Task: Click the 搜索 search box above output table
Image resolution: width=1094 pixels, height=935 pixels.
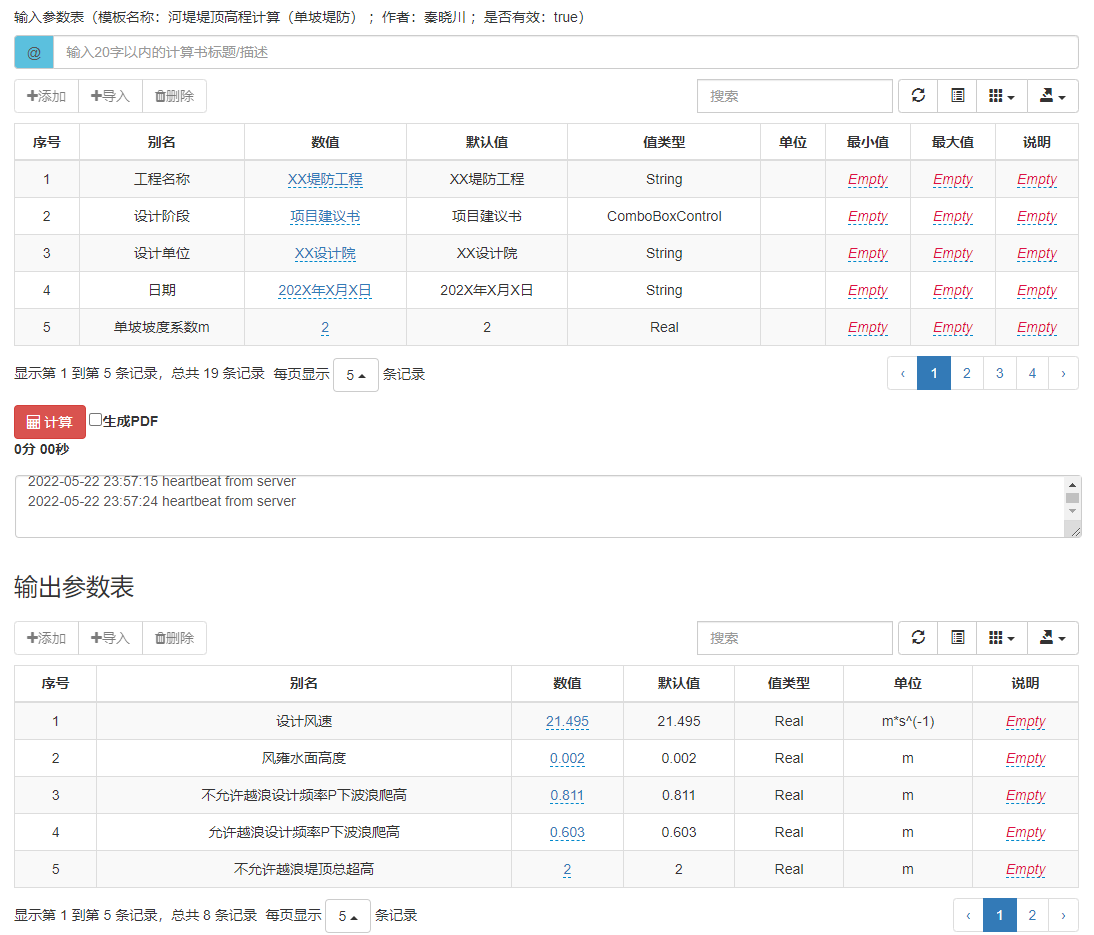Action: pos(795,637)
